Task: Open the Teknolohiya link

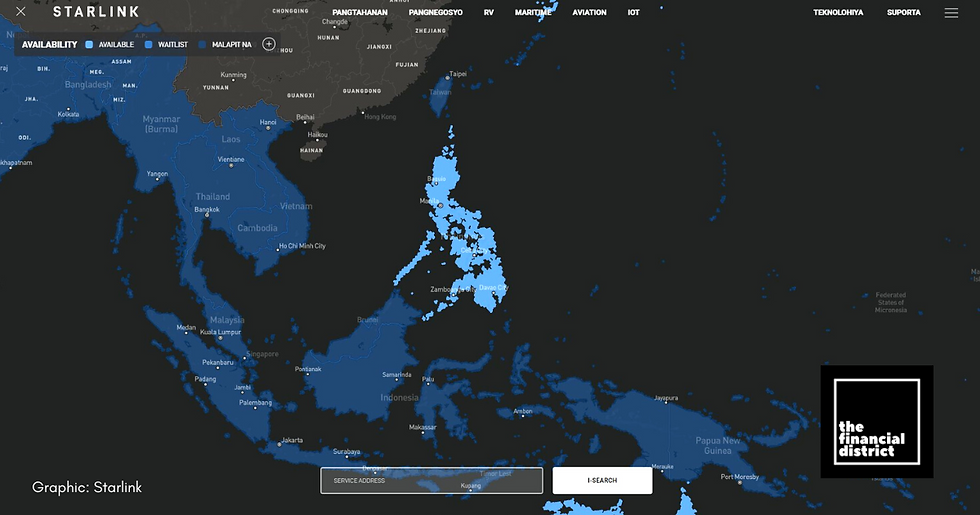Action: (838, 12)
